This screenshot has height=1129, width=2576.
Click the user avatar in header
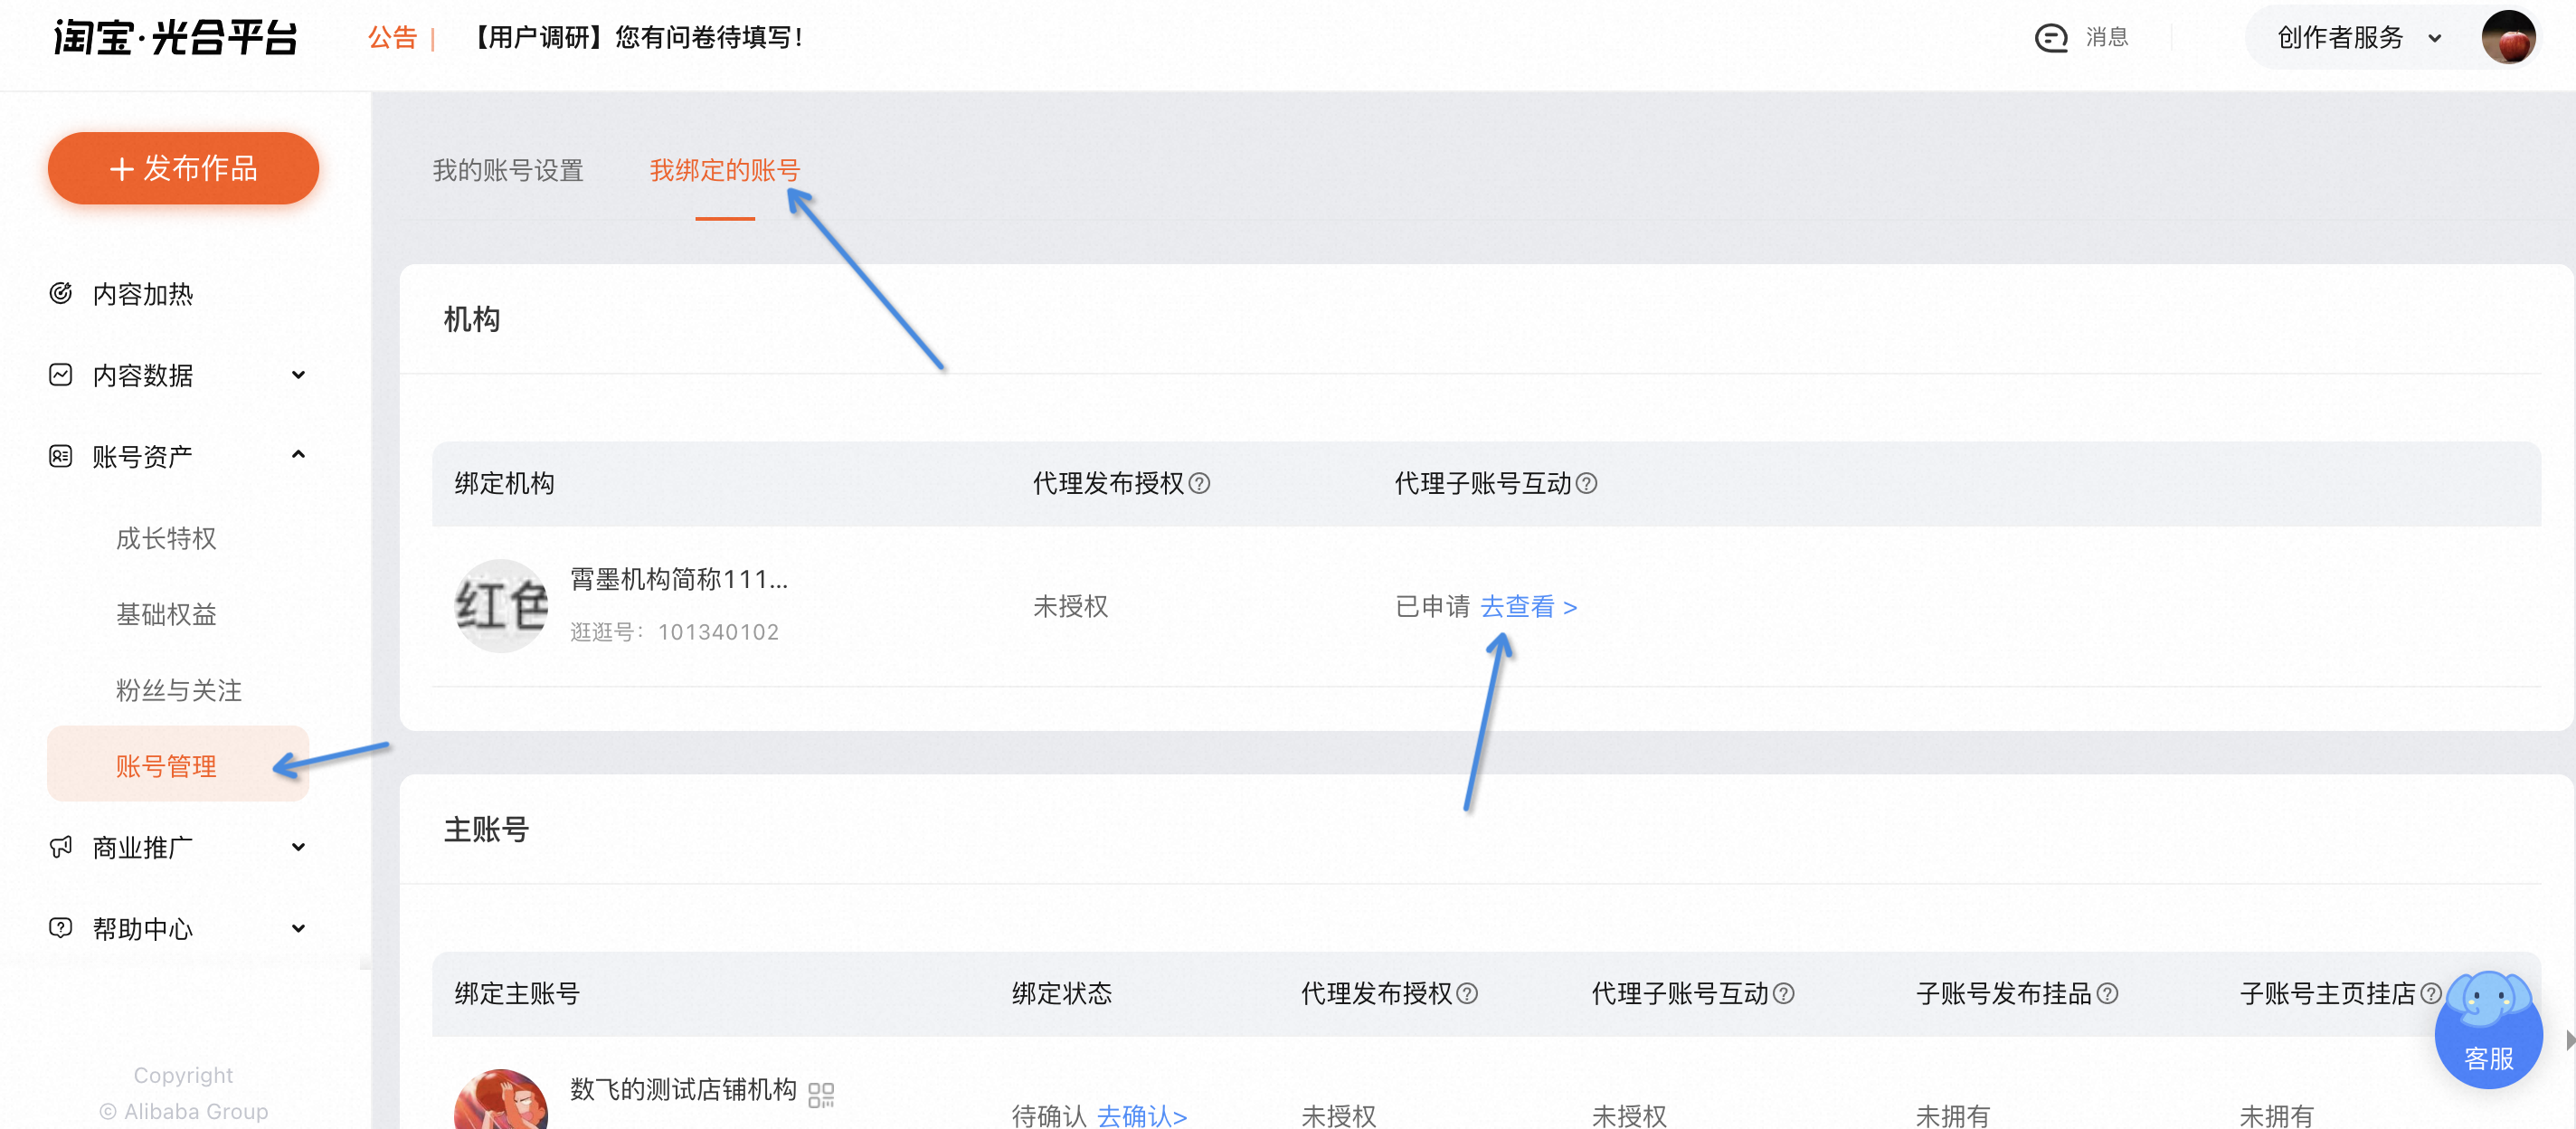click(2508, 38)
